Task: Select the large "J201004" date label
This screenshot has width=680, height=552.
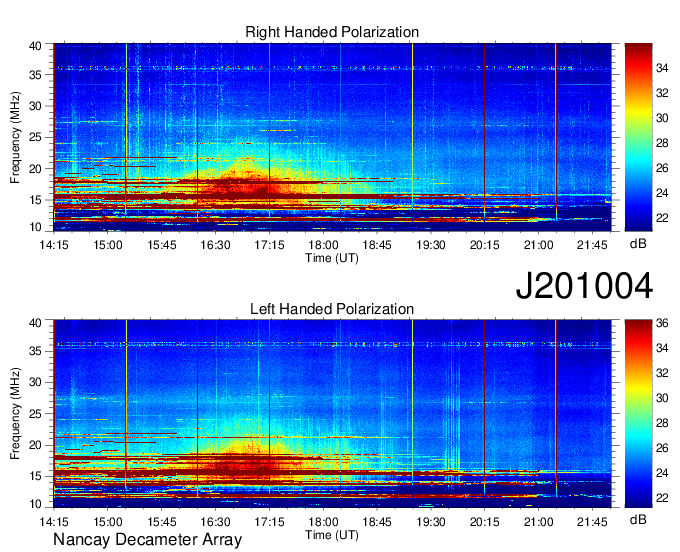Action: 584,286
